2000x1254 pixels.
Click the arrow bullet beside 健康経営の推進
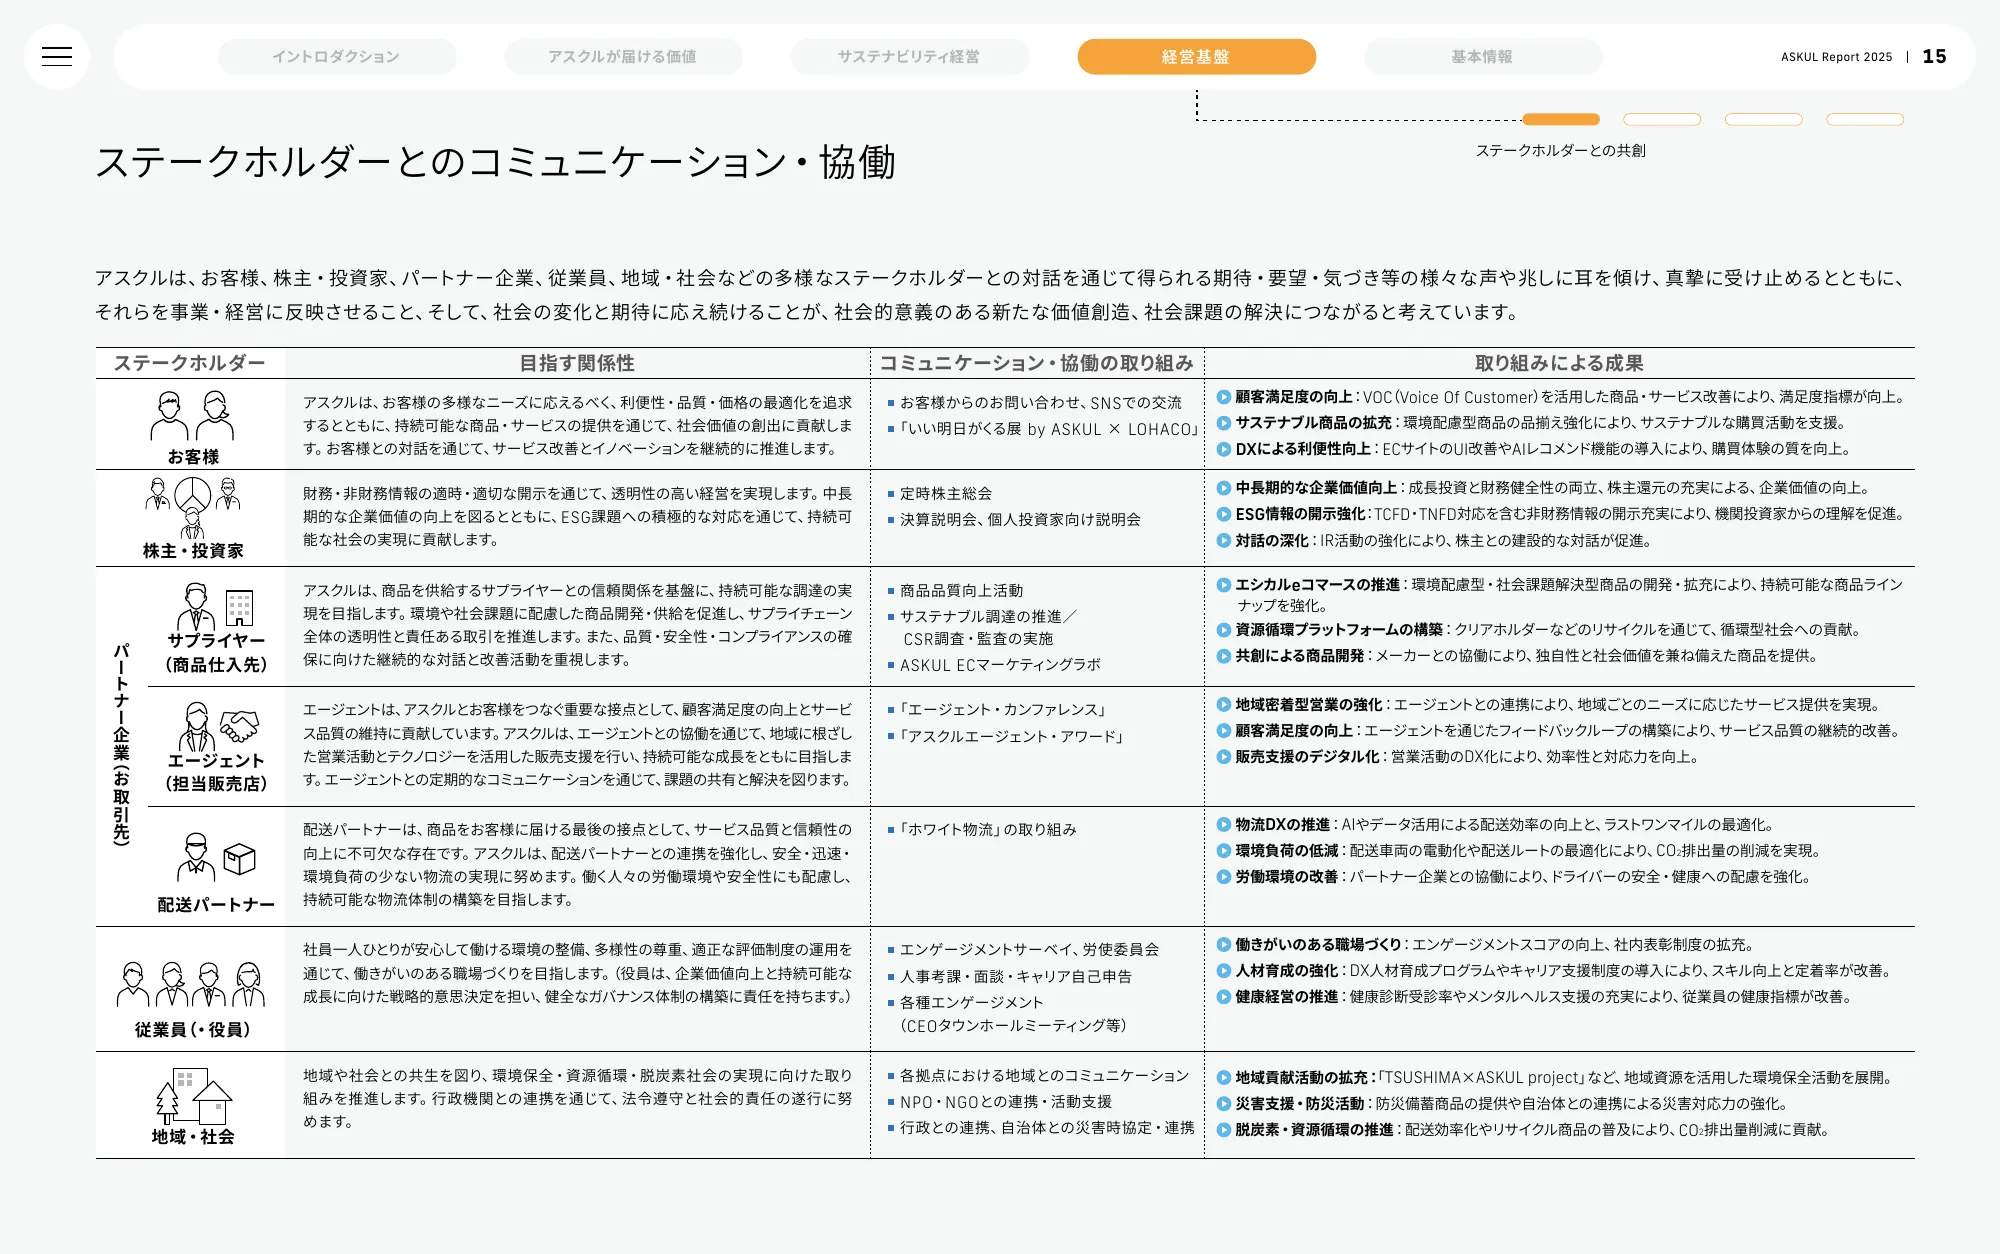(1224, 997)
